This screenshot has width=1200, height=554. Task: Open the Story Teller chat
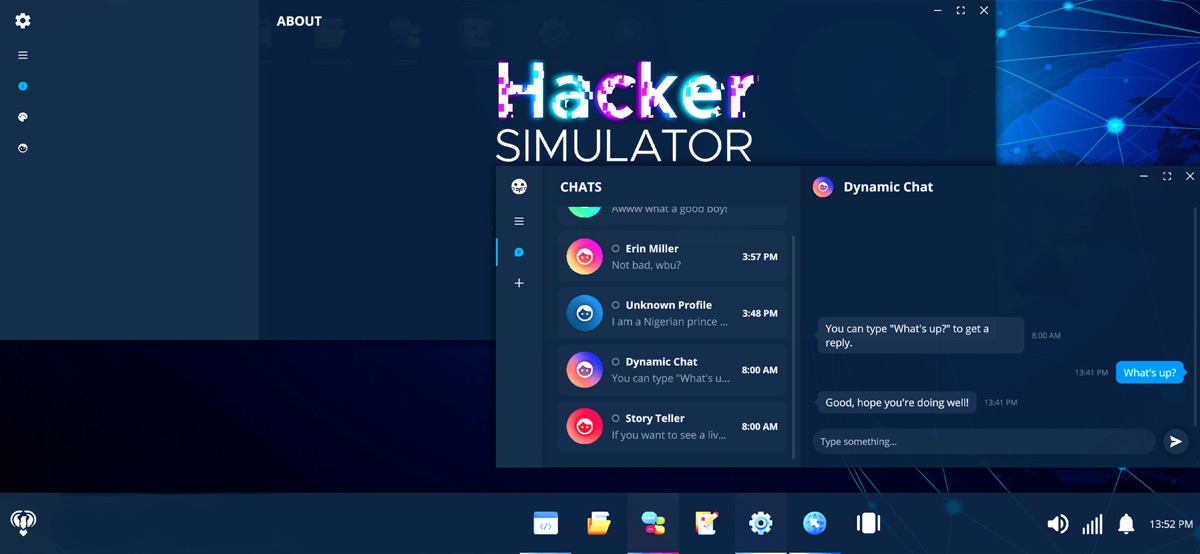673,426
